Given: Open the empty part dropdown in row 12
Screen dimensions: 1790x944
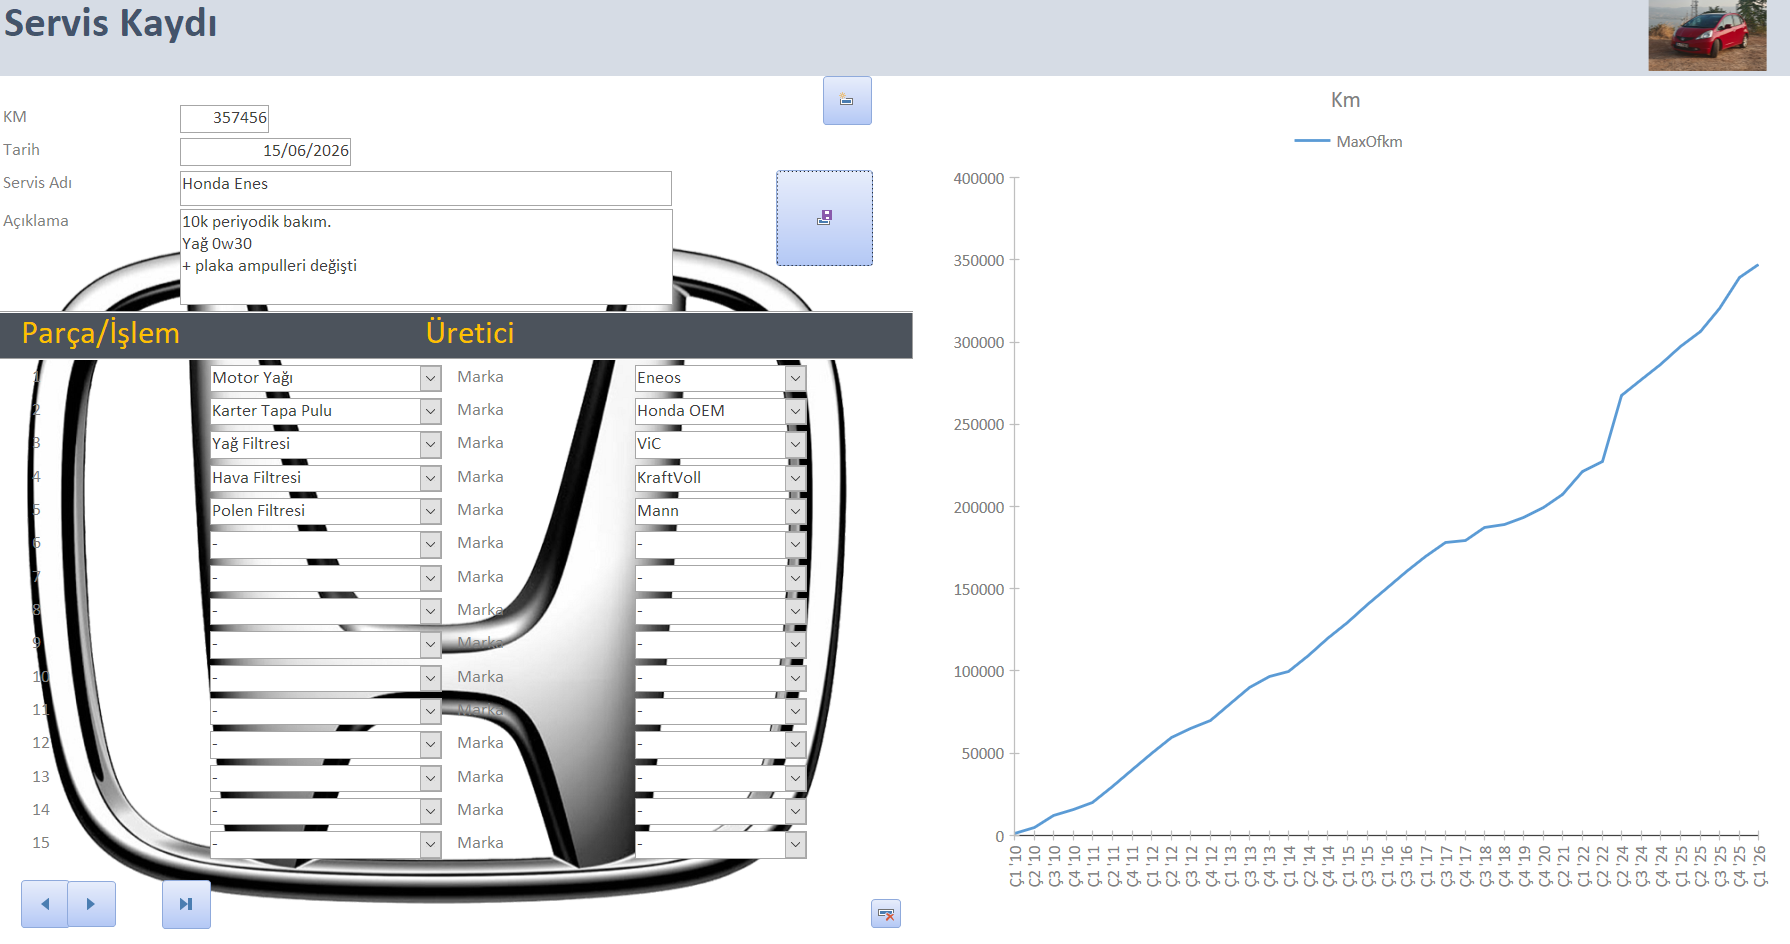Looking at the screenshot, I should coord(430,744).
